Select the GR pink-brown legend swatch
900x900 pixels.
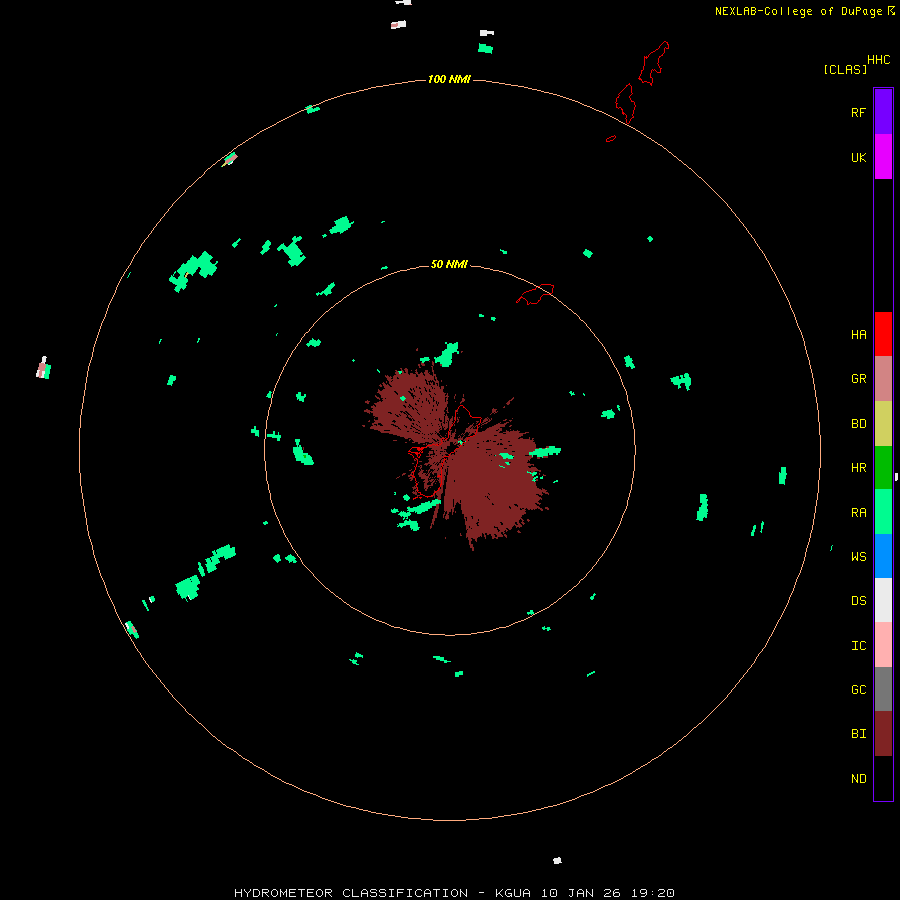pos(883,379)
